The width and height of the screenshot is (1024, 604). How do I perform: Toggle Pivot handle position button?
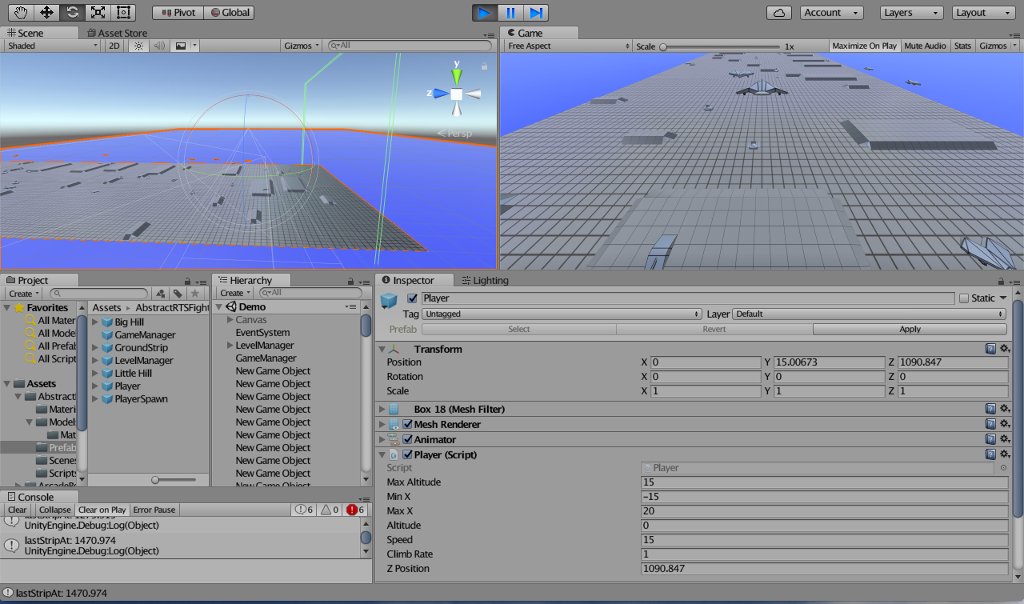178,12
